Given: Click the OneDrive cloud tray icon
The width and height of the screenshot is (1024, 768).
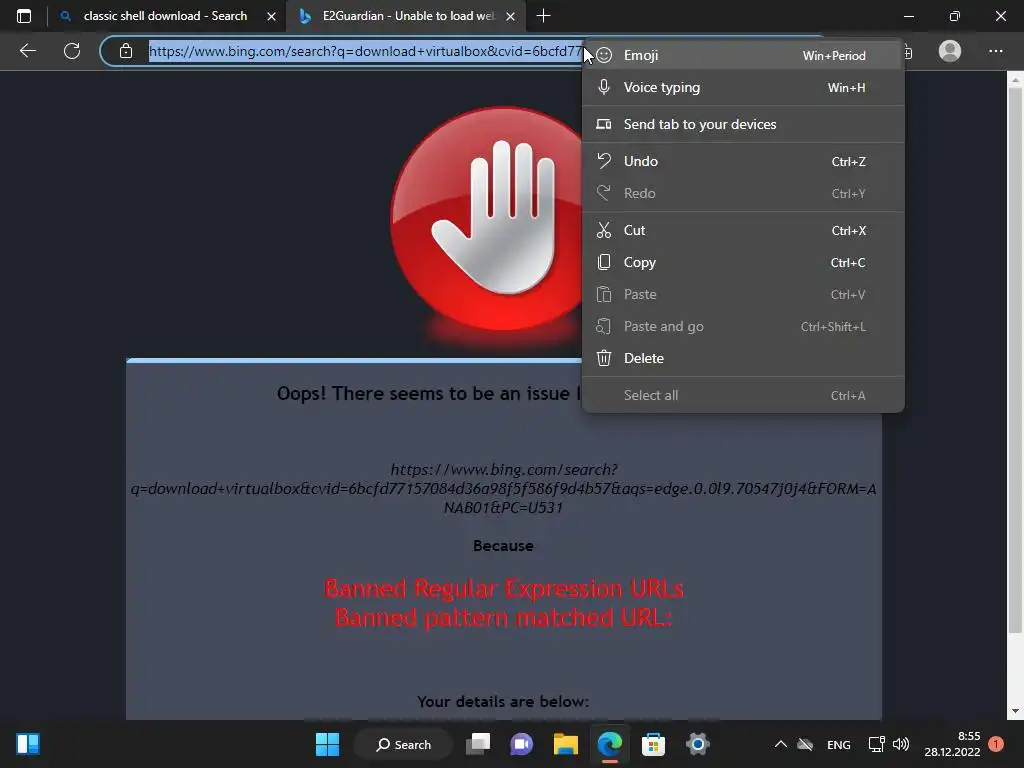Looking at the screenshot, I should click(805, 744).
